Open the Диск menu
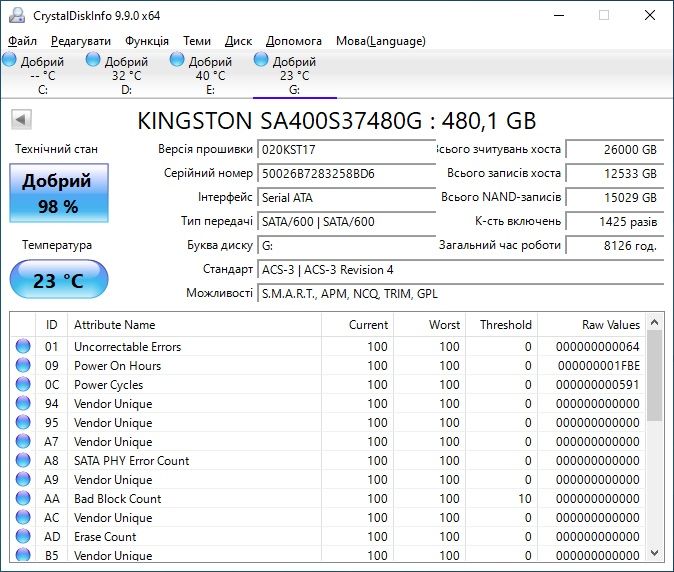Screen dimensions: 674x572 238,41
